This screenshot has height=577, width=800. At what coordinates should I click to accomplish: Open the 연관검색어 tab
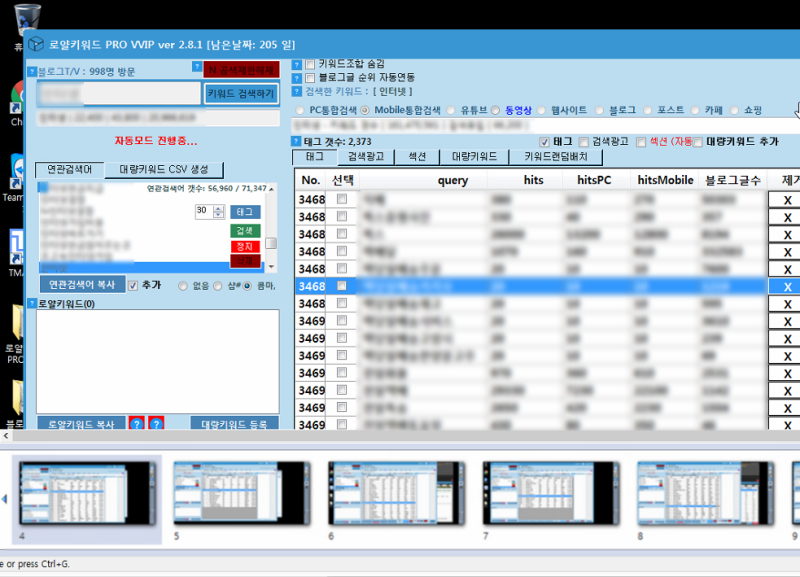coord(70,169)
